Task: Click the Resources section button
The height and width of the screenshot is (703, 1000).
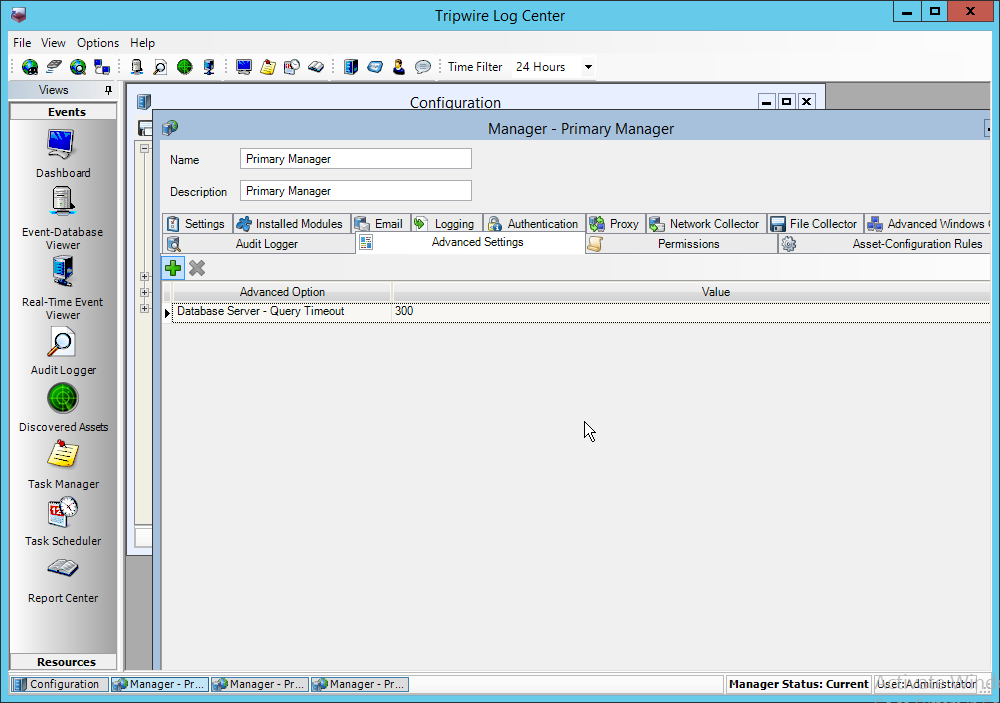Action: [x=66, y=662]
